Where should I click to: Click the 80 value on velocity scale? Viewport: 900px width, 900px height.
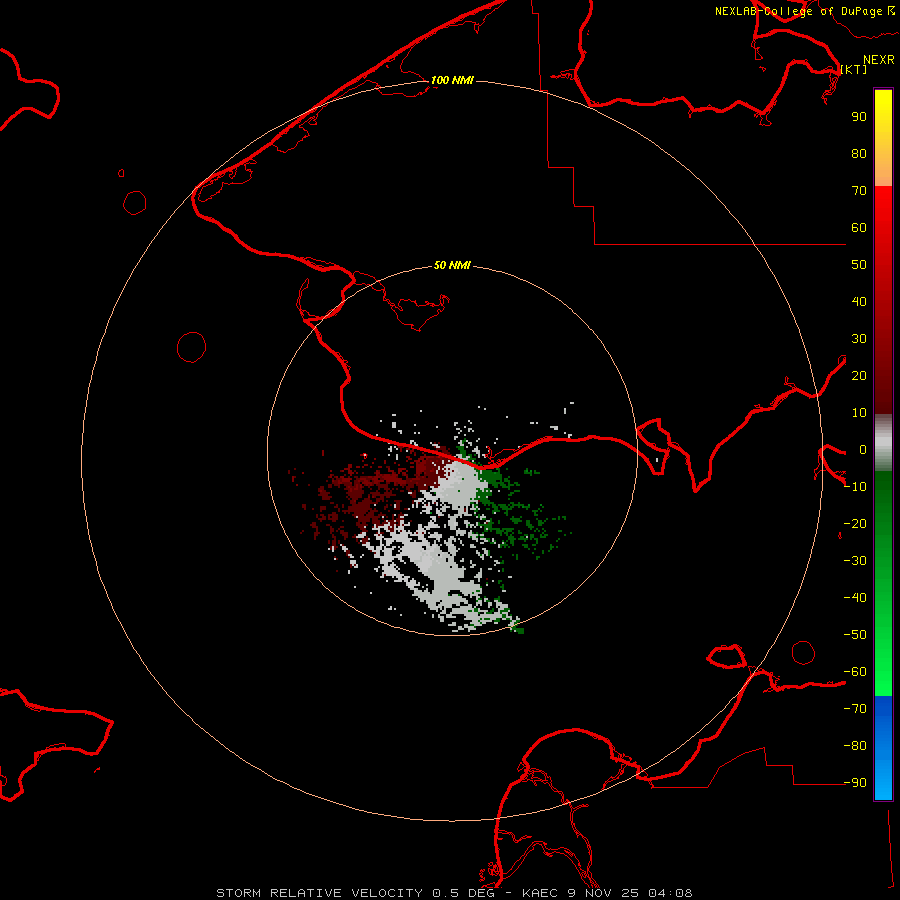[x=859, y=153]
